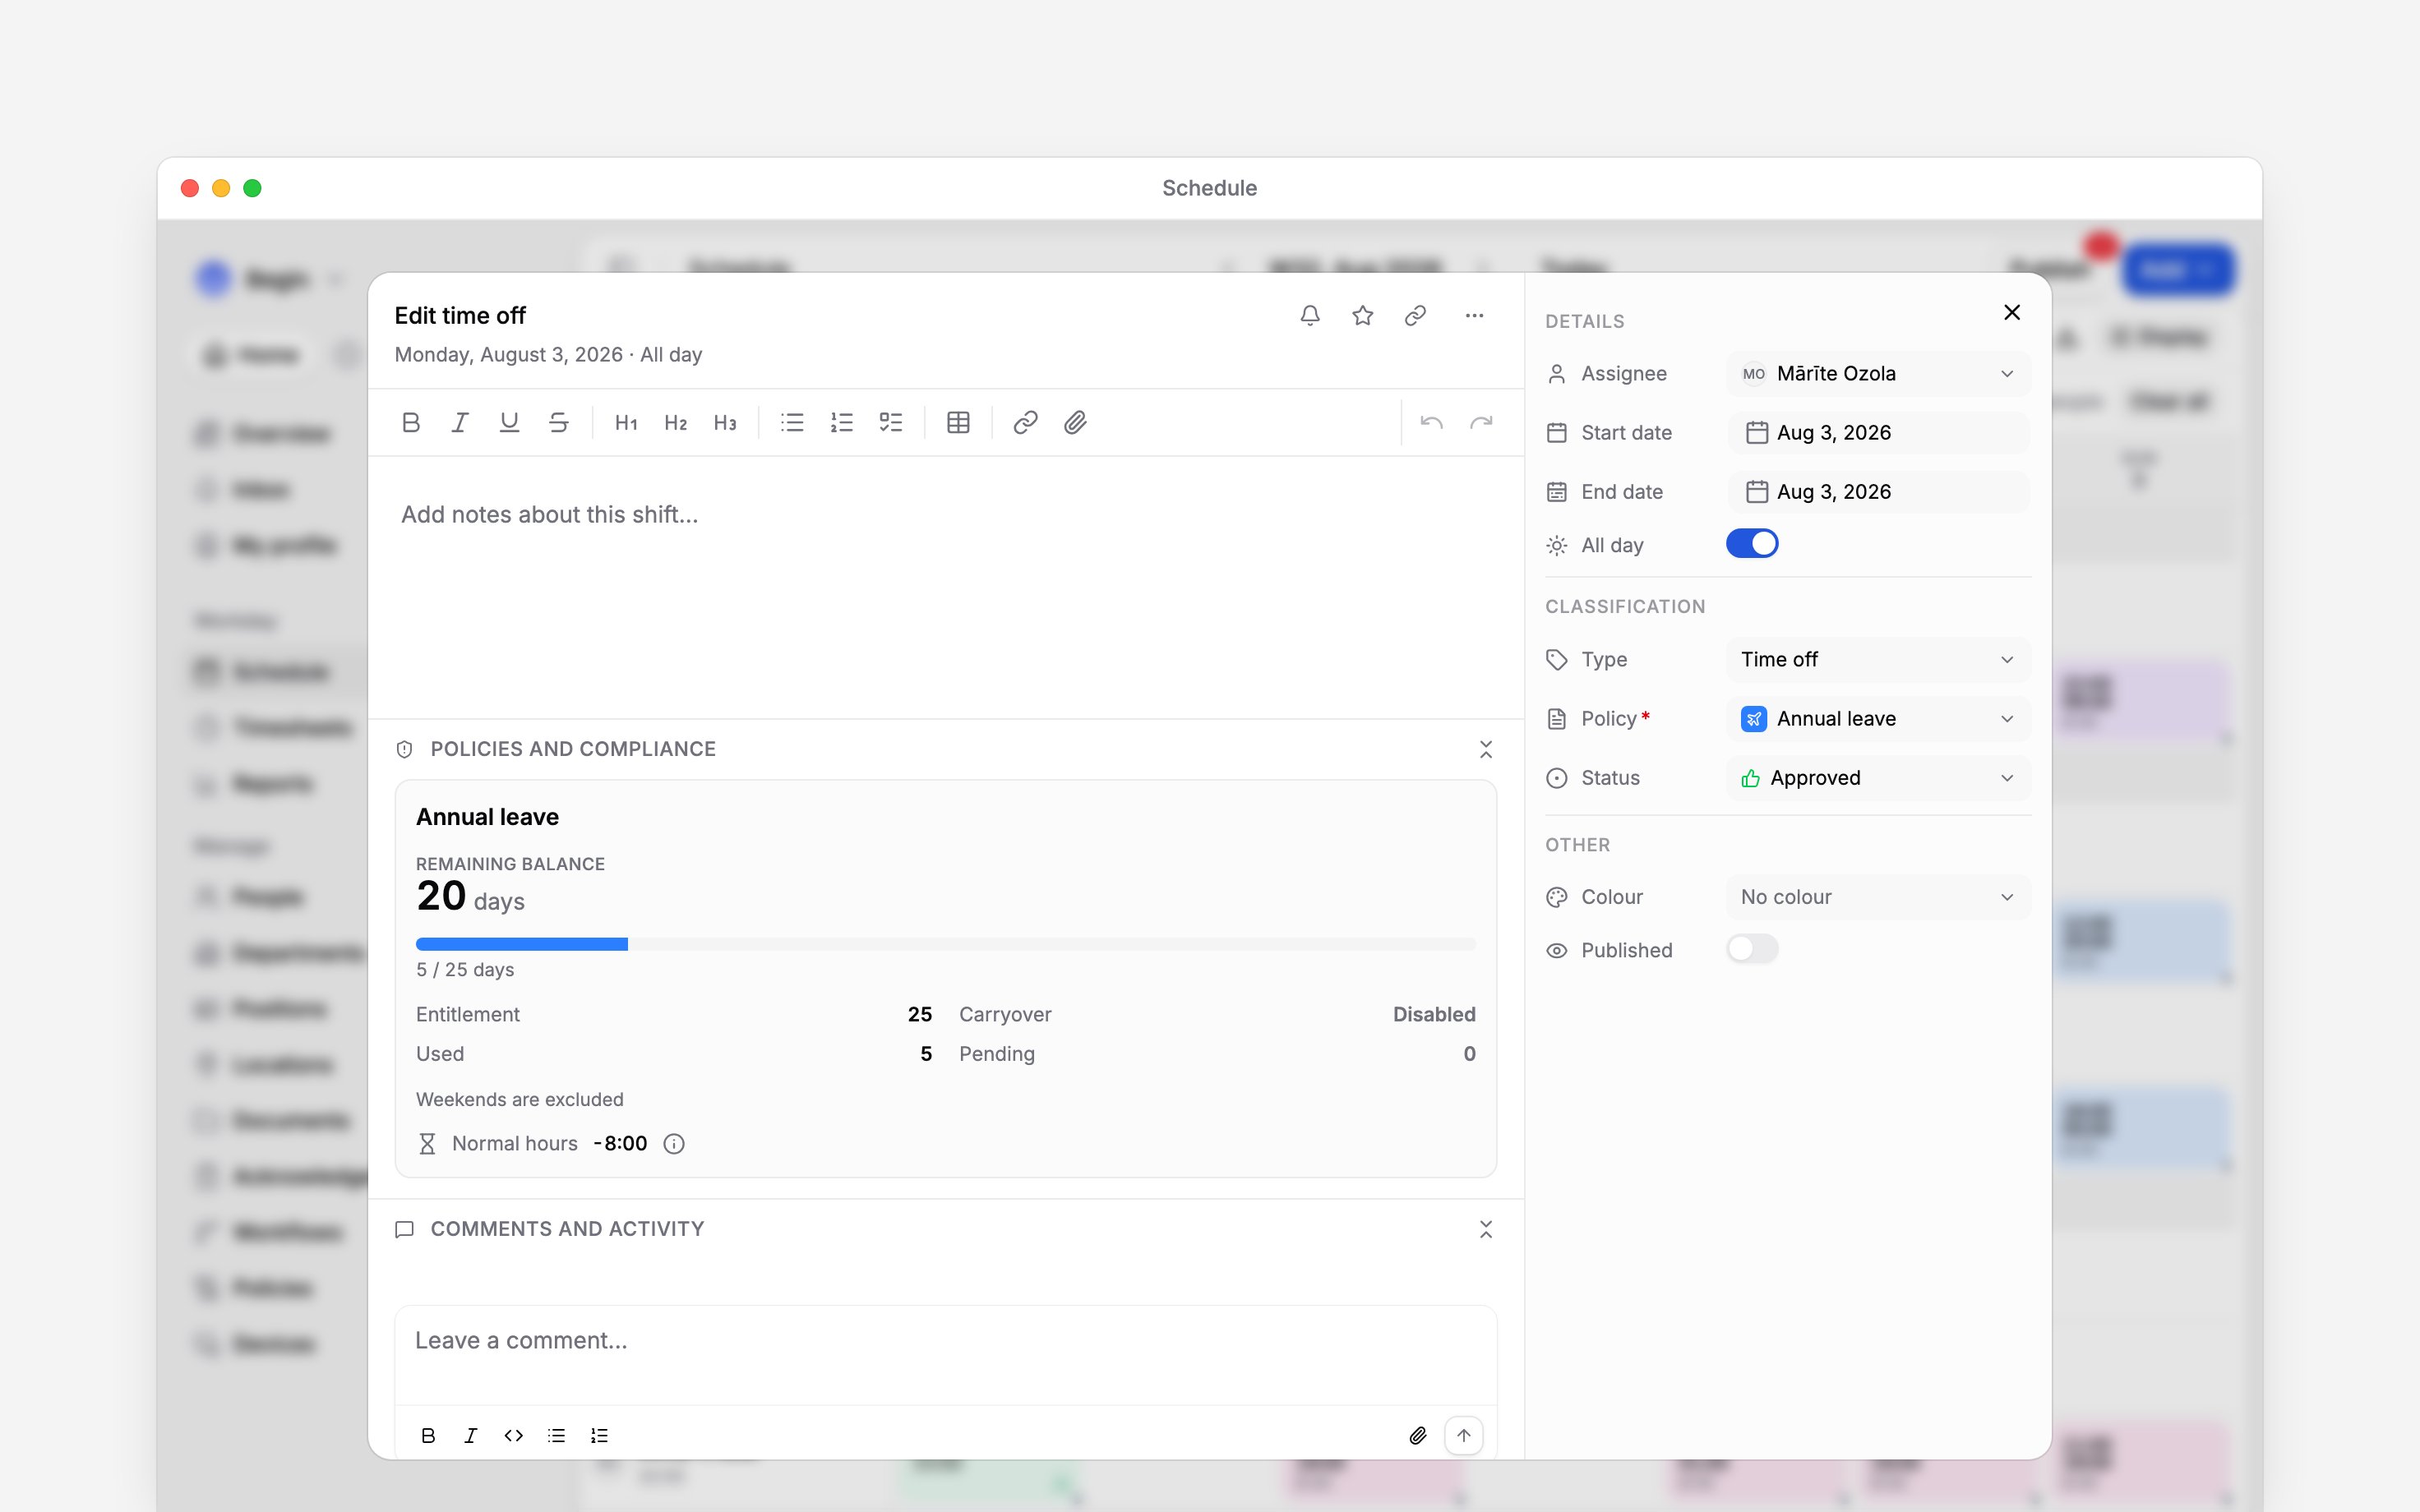
Task: Attach a file to the comment
Action: pyautogui.click(x=1418, y=1436)
